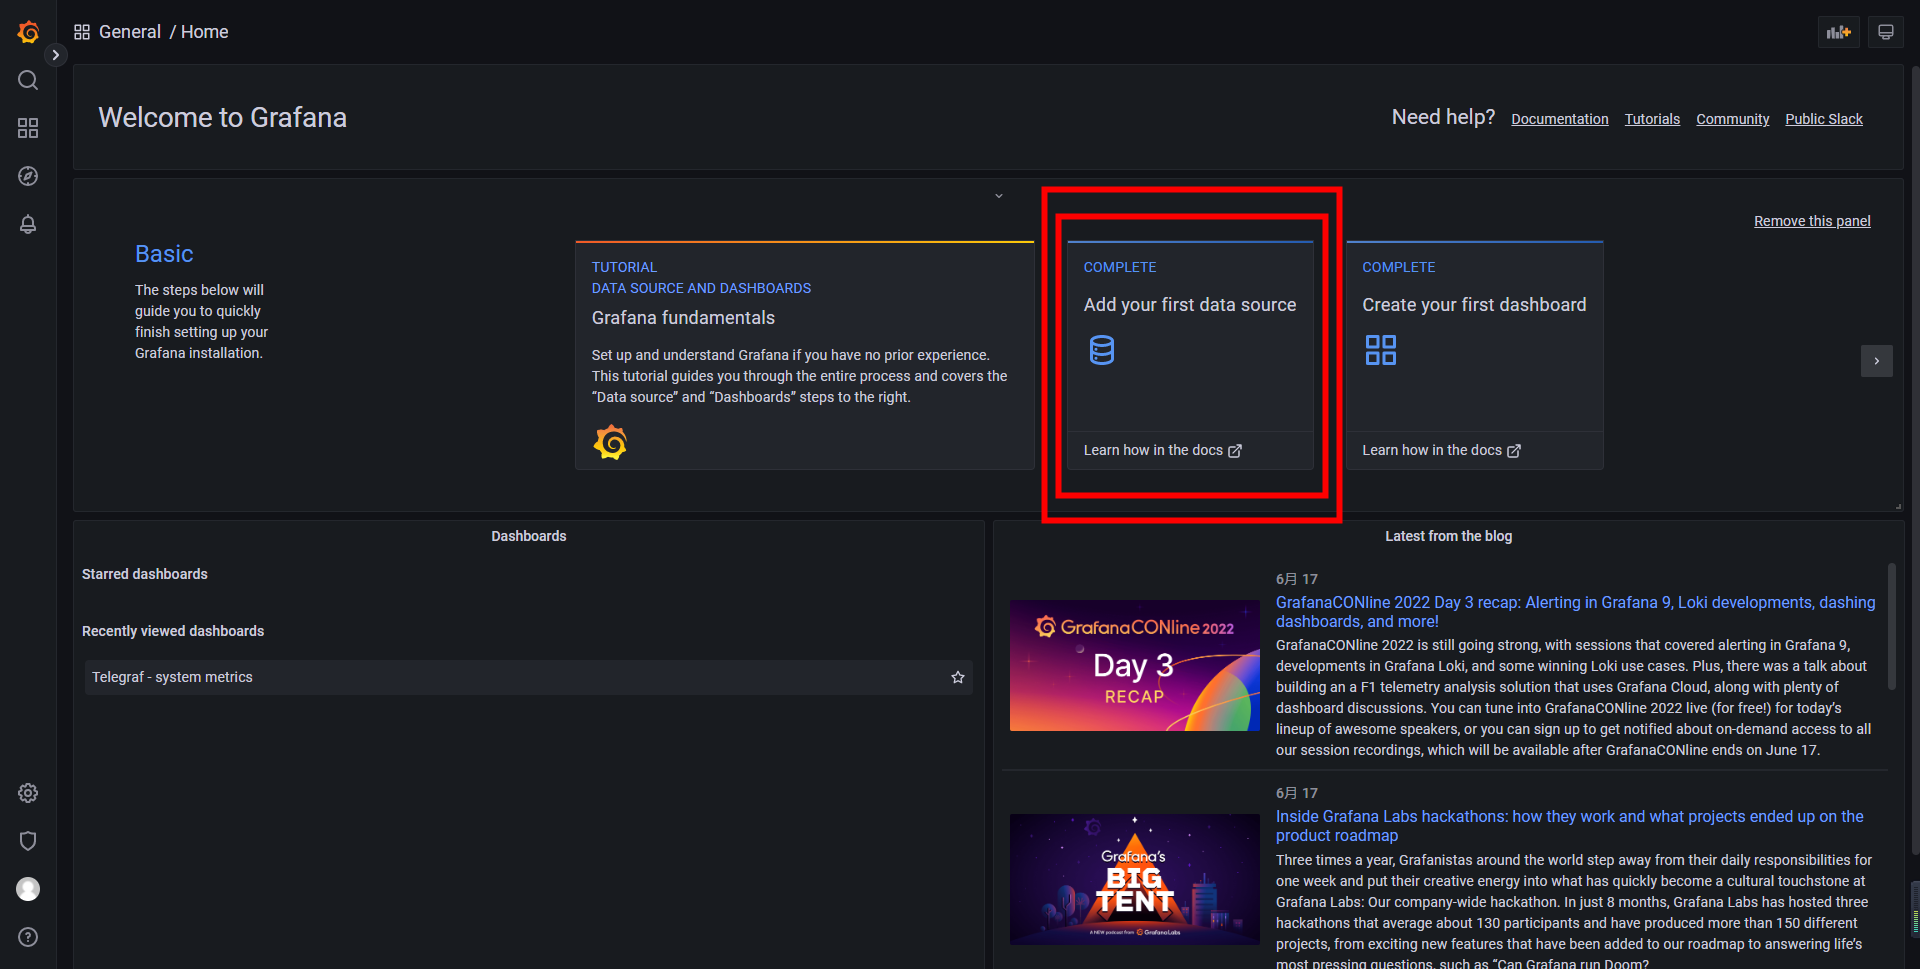The width and height of the screenshot is (1920, 969).
Task: Click the Home breadcrumb
Action: pos(205,32)
